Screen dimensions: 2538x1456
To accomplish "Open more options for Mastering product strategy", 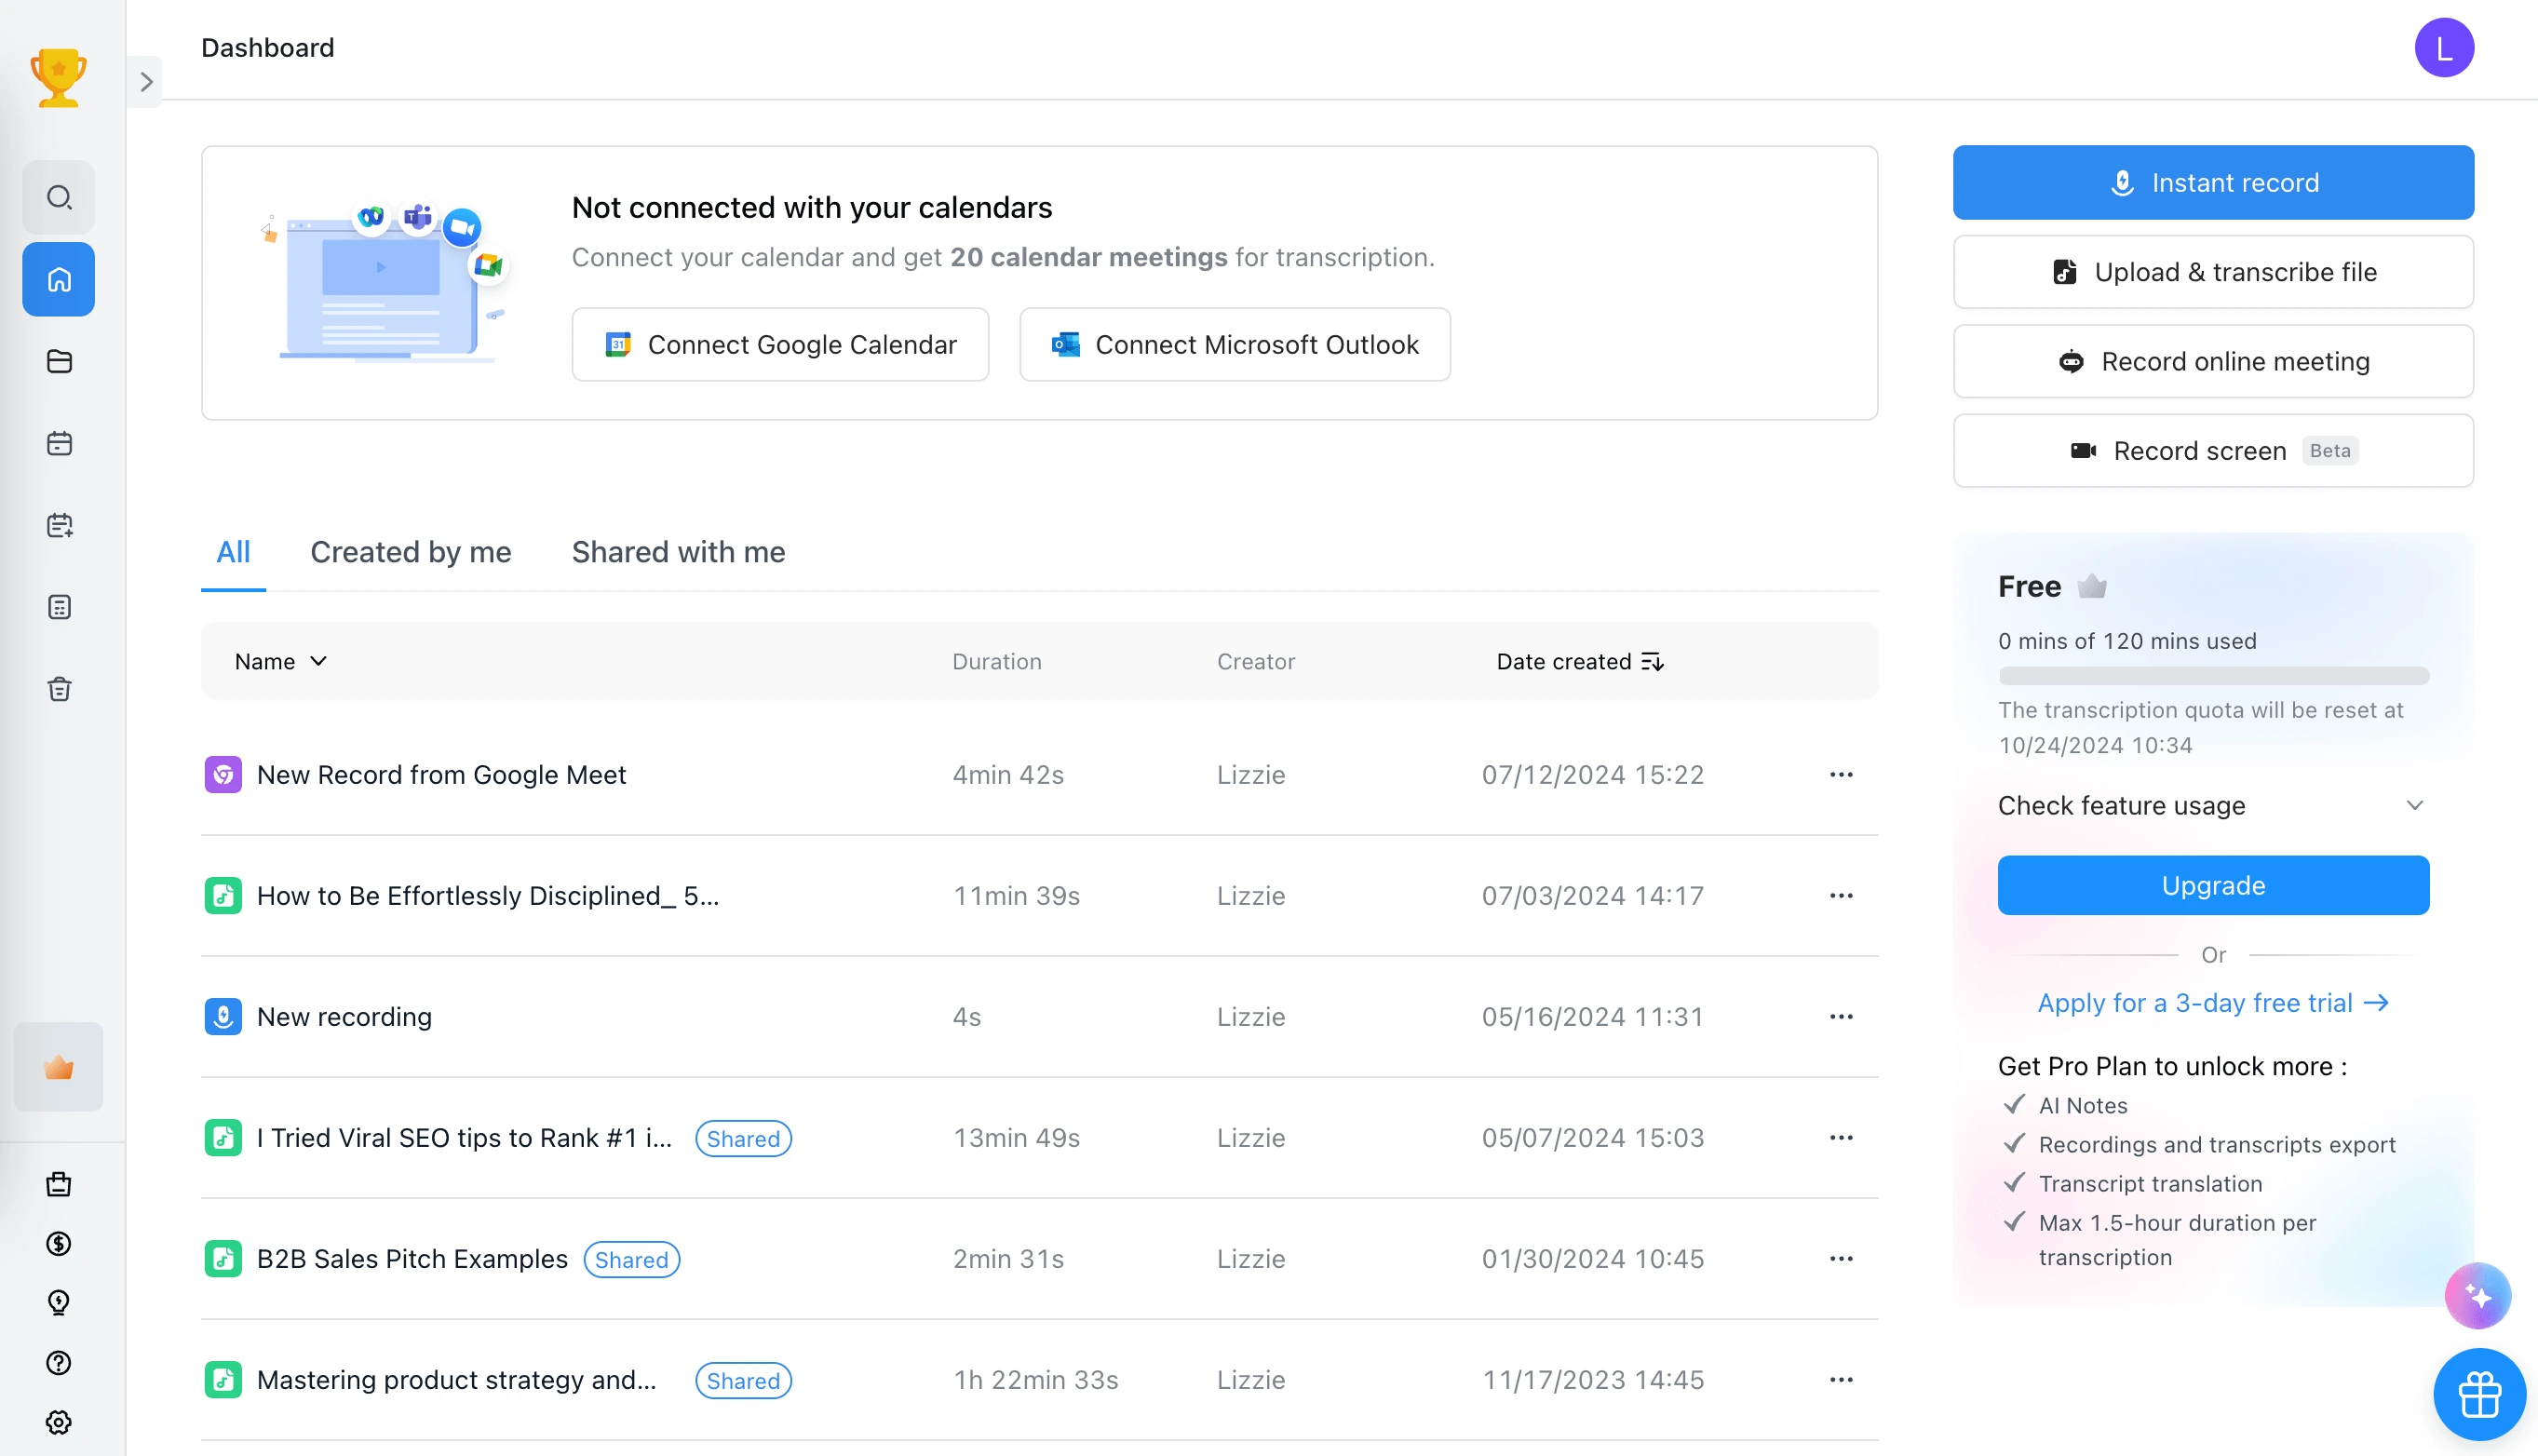I will click(x=1841, y=1380).
